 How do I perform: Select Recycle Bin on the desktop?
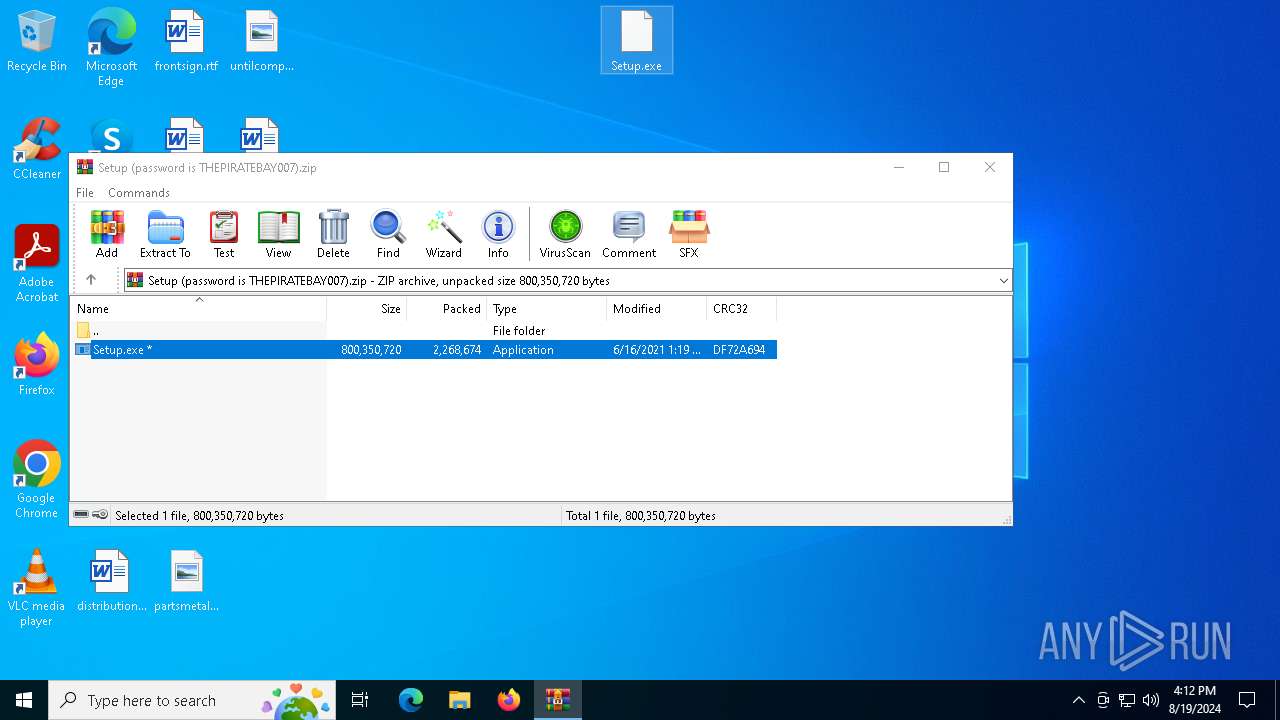pos(37,41)
